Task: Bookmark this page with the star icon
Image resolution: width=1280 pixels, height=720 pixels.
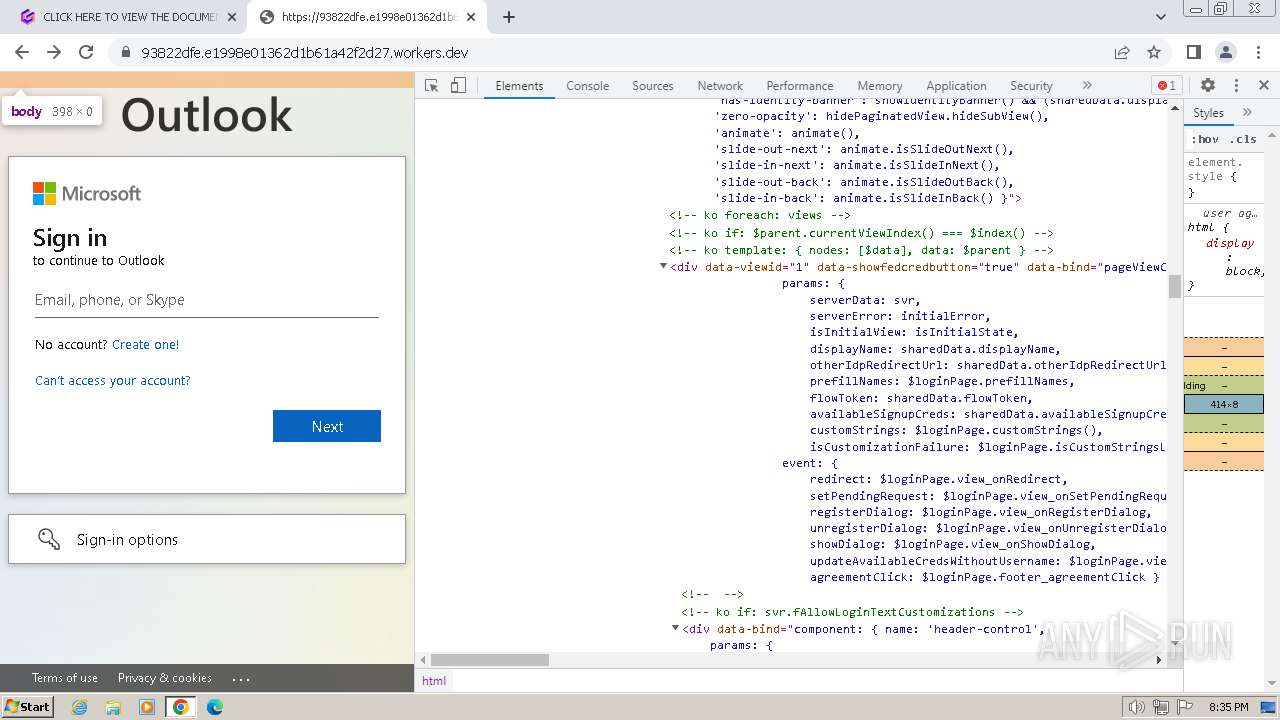Action: coord(1154,52)
